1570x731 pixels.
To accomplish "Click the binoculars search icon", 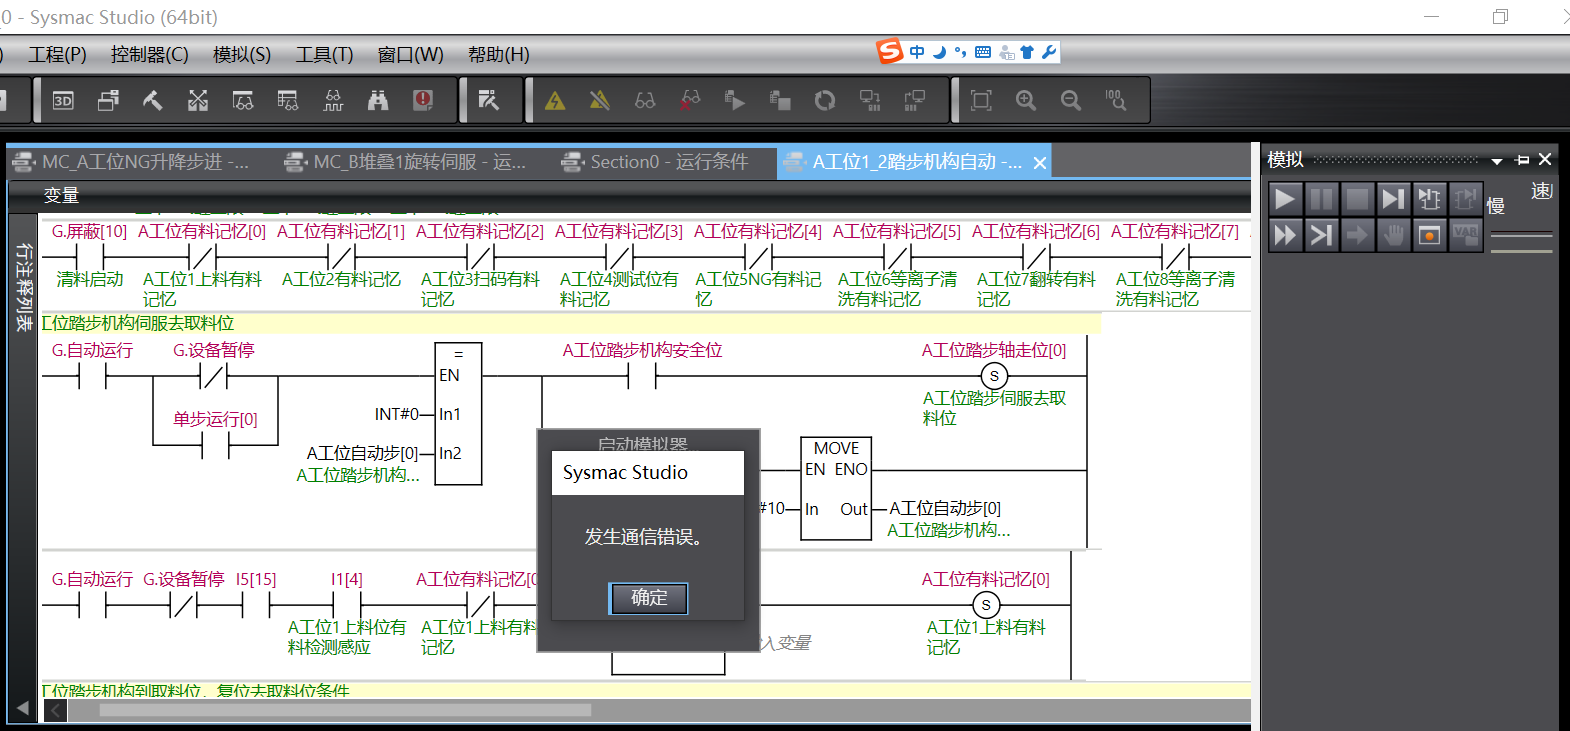I will click(x=377, y=100).
